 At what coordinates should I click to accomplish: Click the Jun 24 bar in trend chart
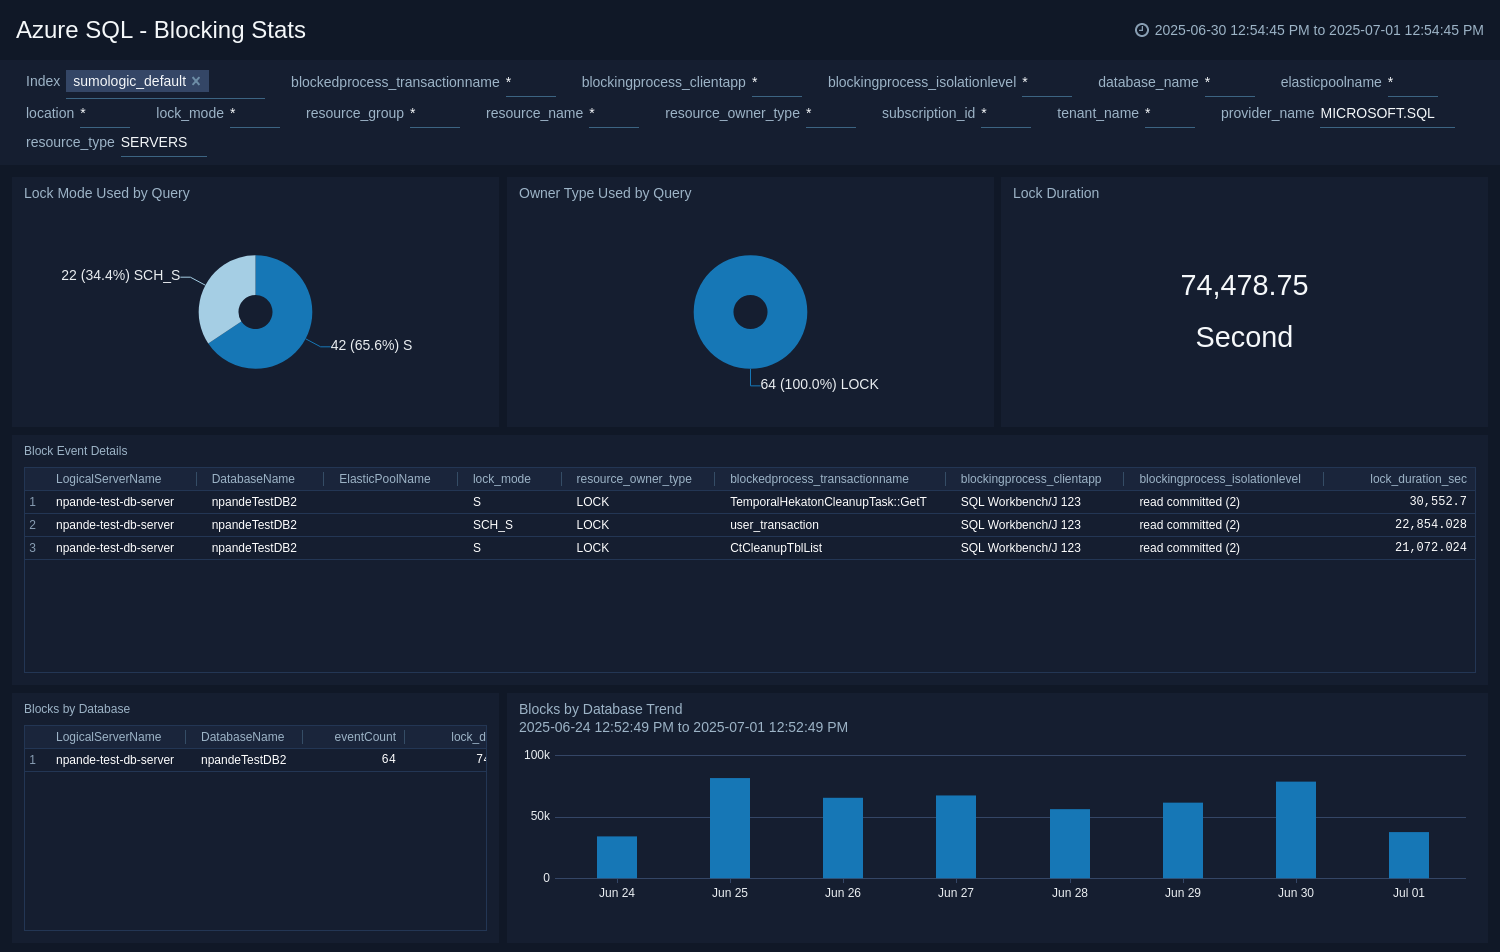click(617, 858)
